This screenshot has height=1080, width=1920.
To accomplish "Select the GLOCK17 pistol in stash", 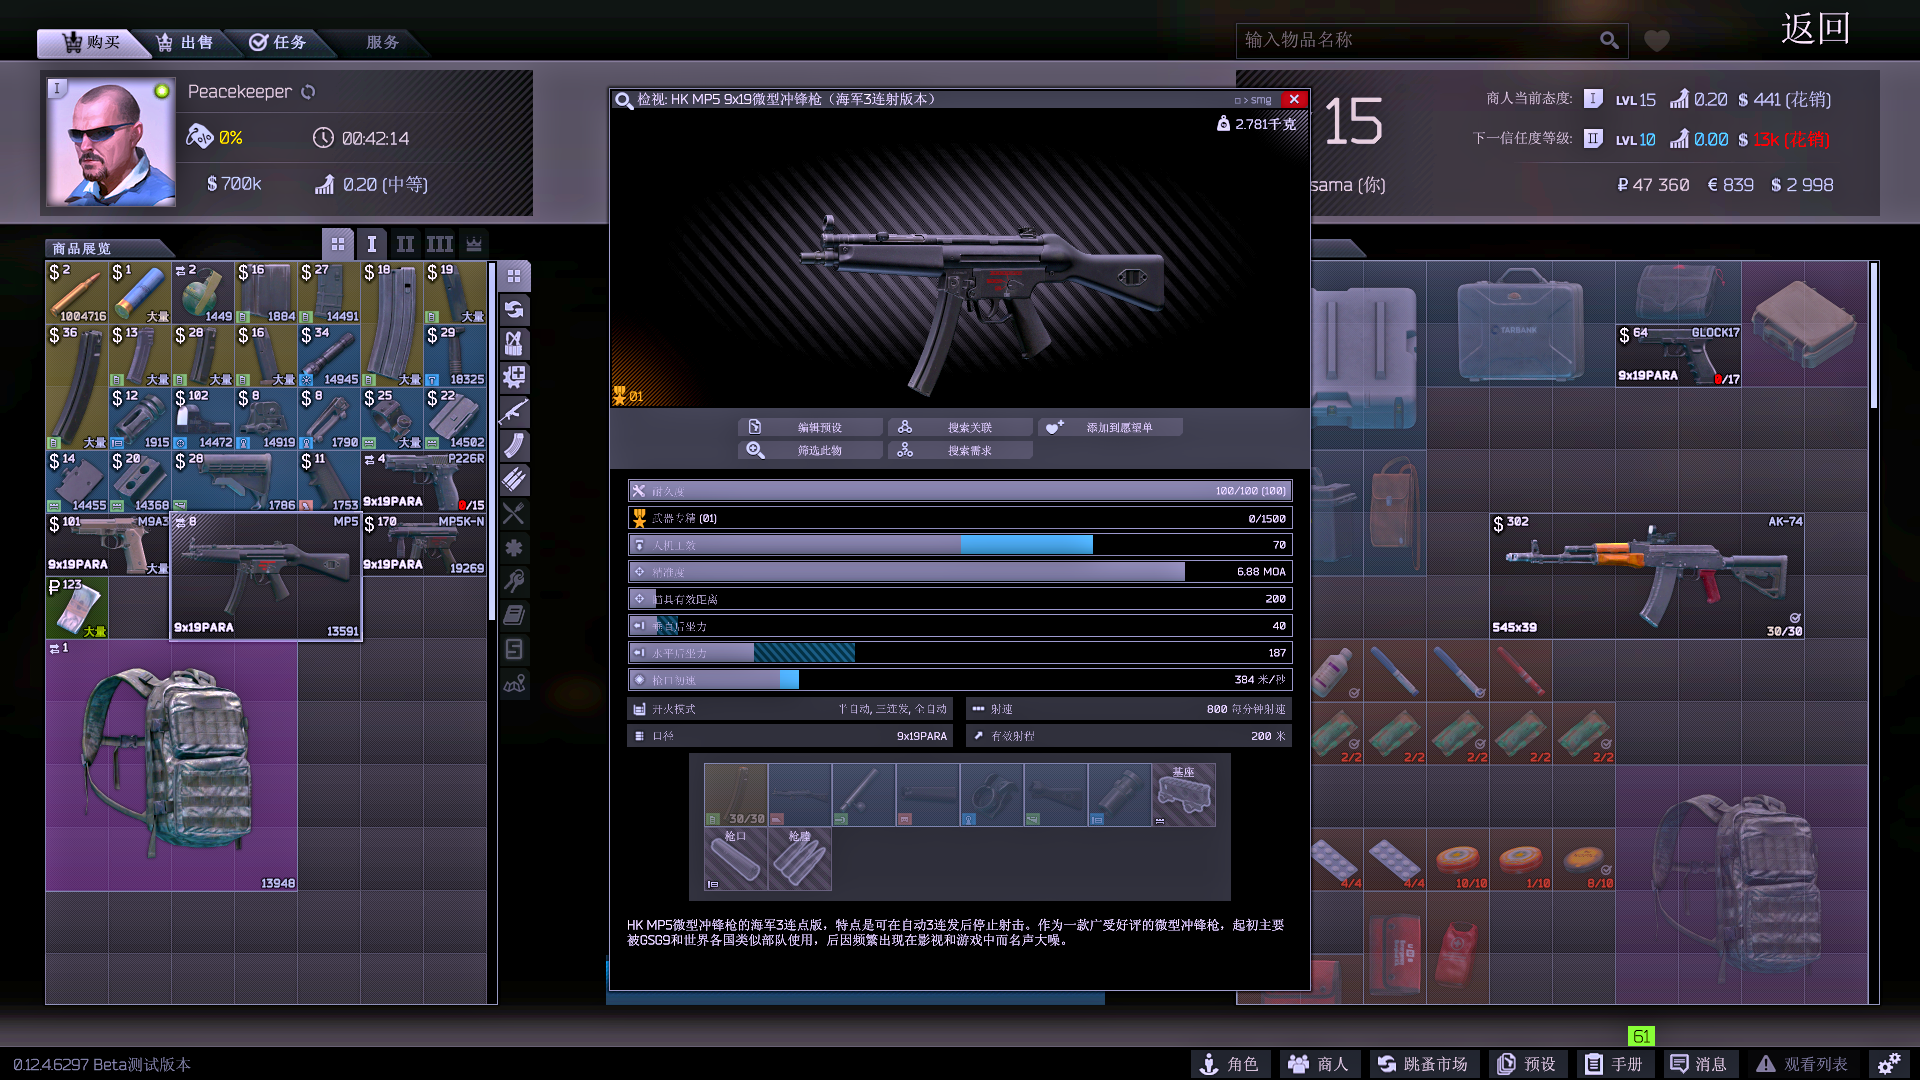I will point(1678,355).
